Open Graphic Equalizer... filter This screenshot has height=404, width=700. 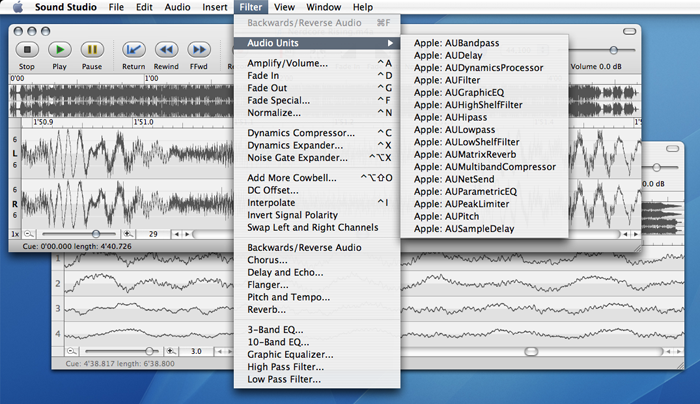(317, 355)
